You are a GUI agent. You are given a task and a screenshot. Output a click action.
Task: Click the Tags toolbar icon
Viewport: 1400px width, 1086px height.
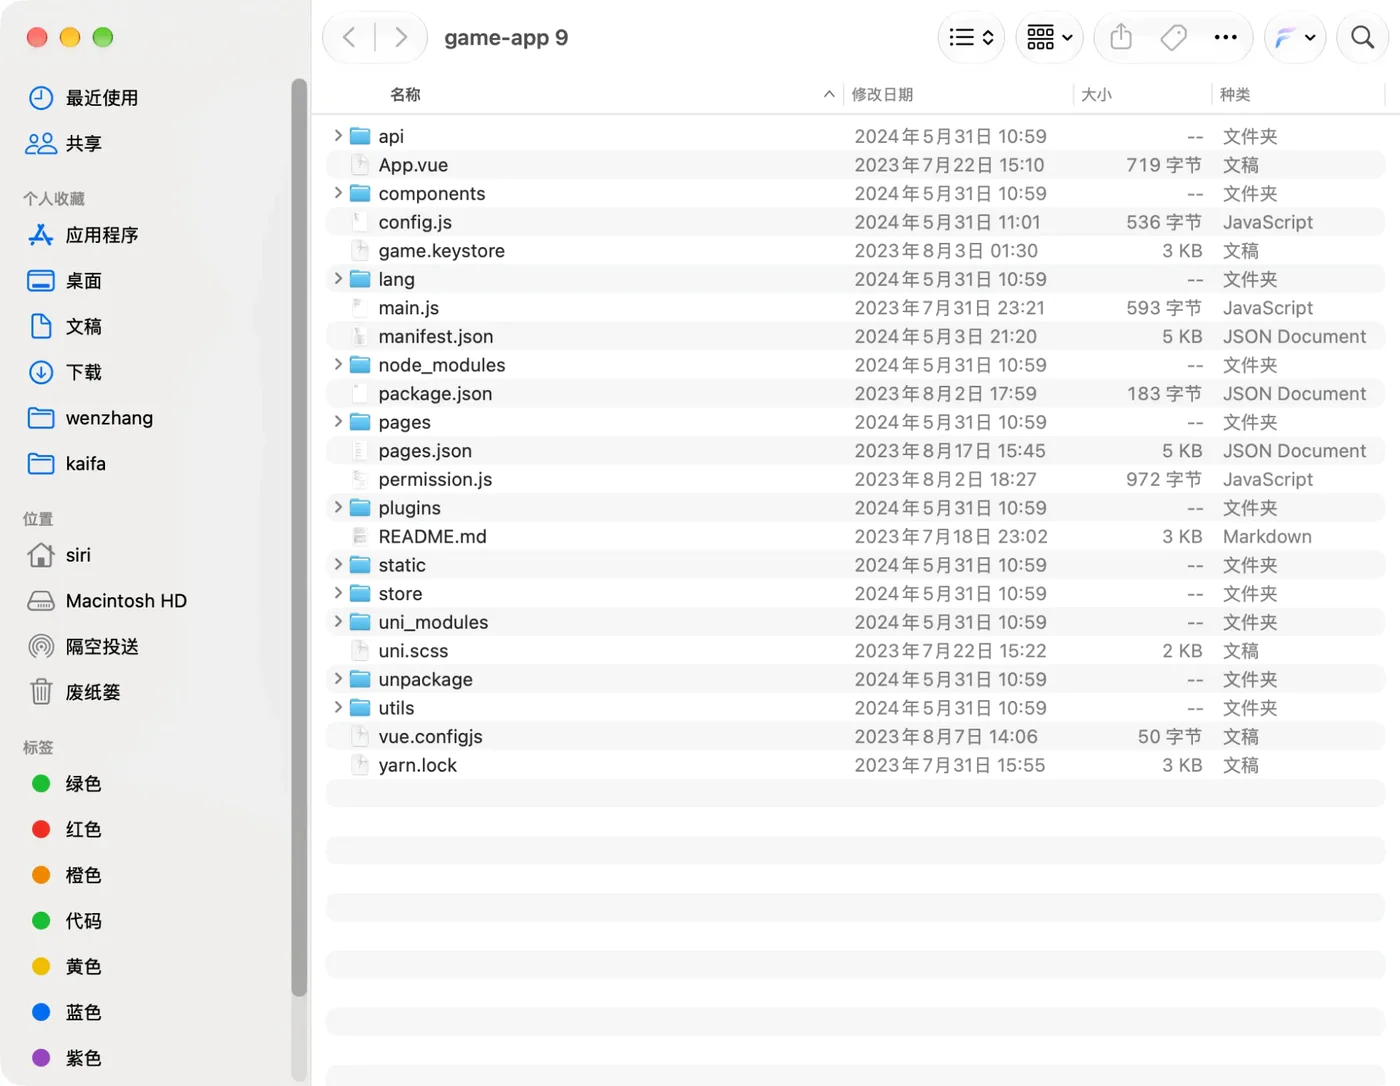(1173, 38)
